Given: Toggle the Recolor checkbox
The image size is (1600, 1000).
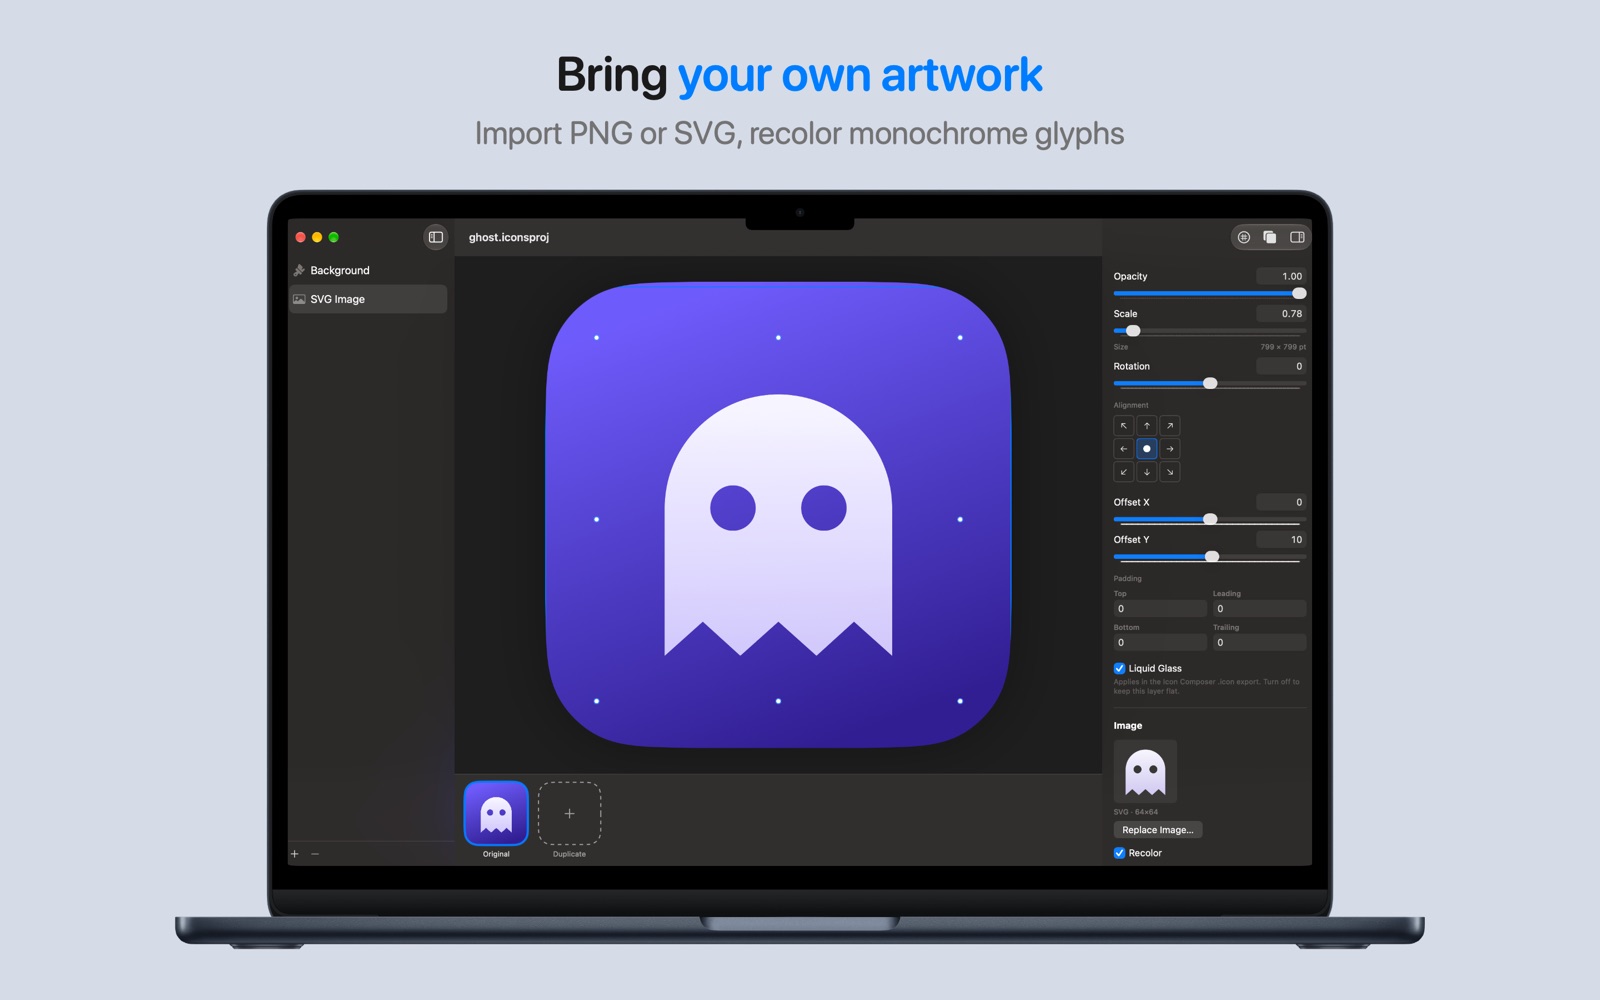Looking at the screenshot, I should click(1119, 853).
